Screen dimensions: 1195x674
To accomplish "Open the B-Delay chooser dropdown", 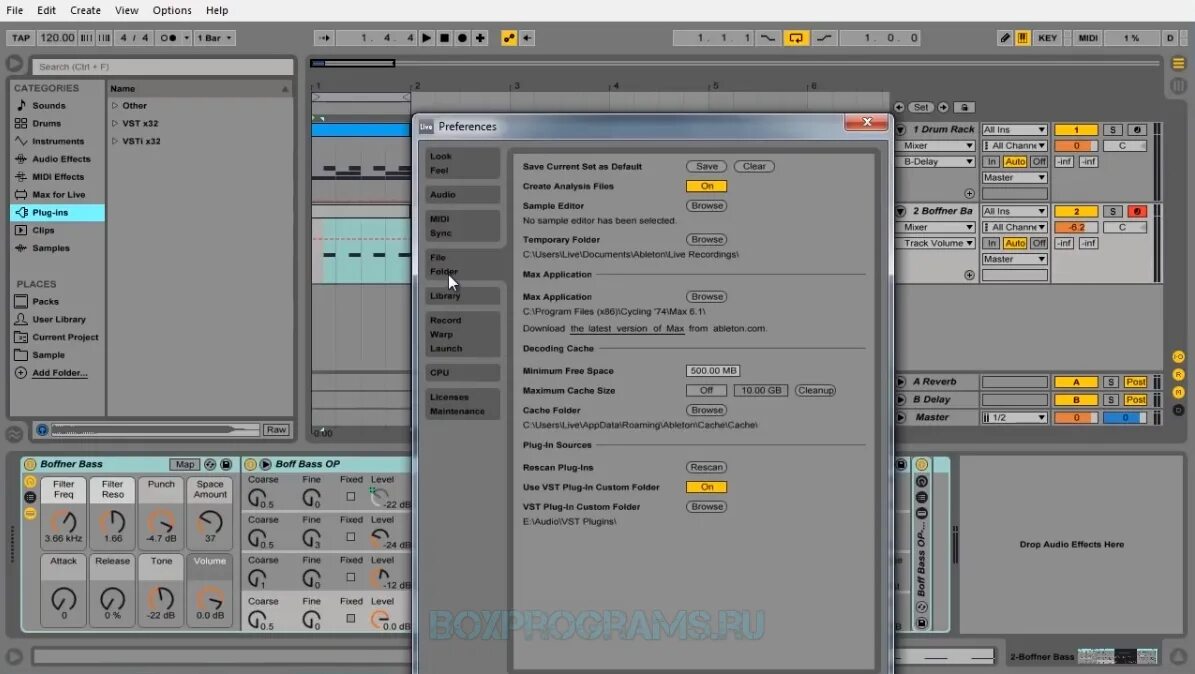I will tap(937, 162).
